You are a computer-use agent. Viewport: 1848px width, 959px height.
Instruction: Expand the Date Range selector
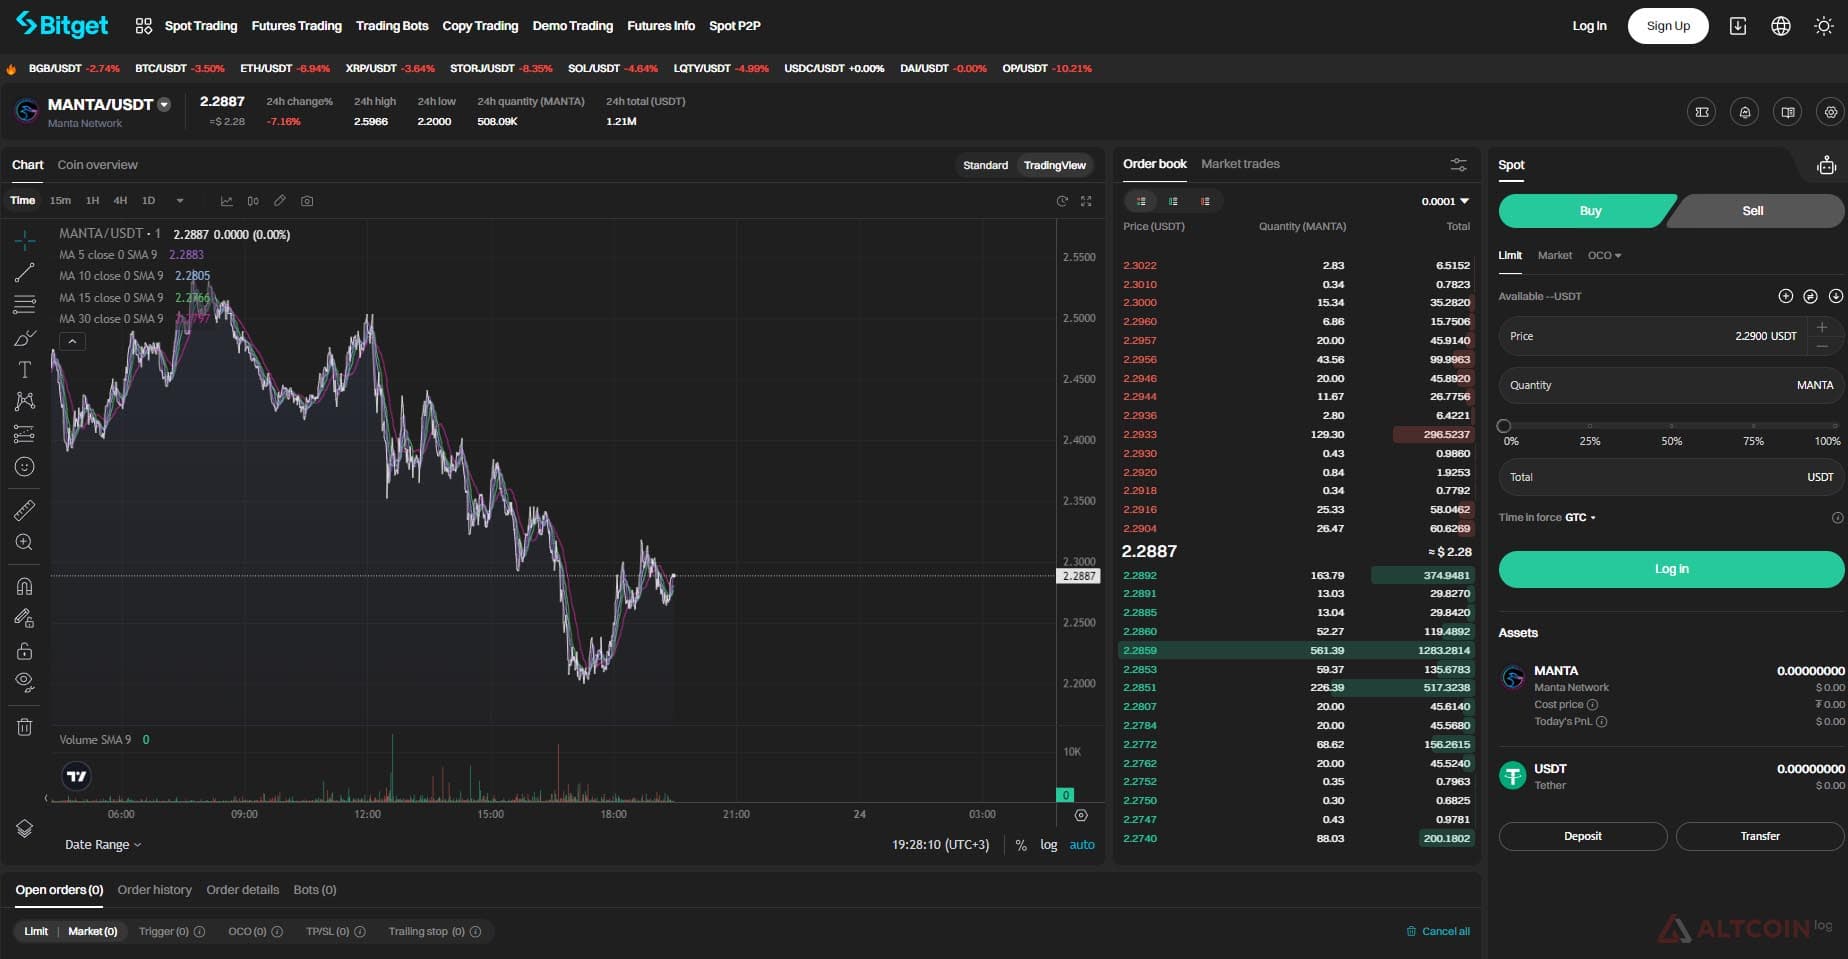coord(103,845)
